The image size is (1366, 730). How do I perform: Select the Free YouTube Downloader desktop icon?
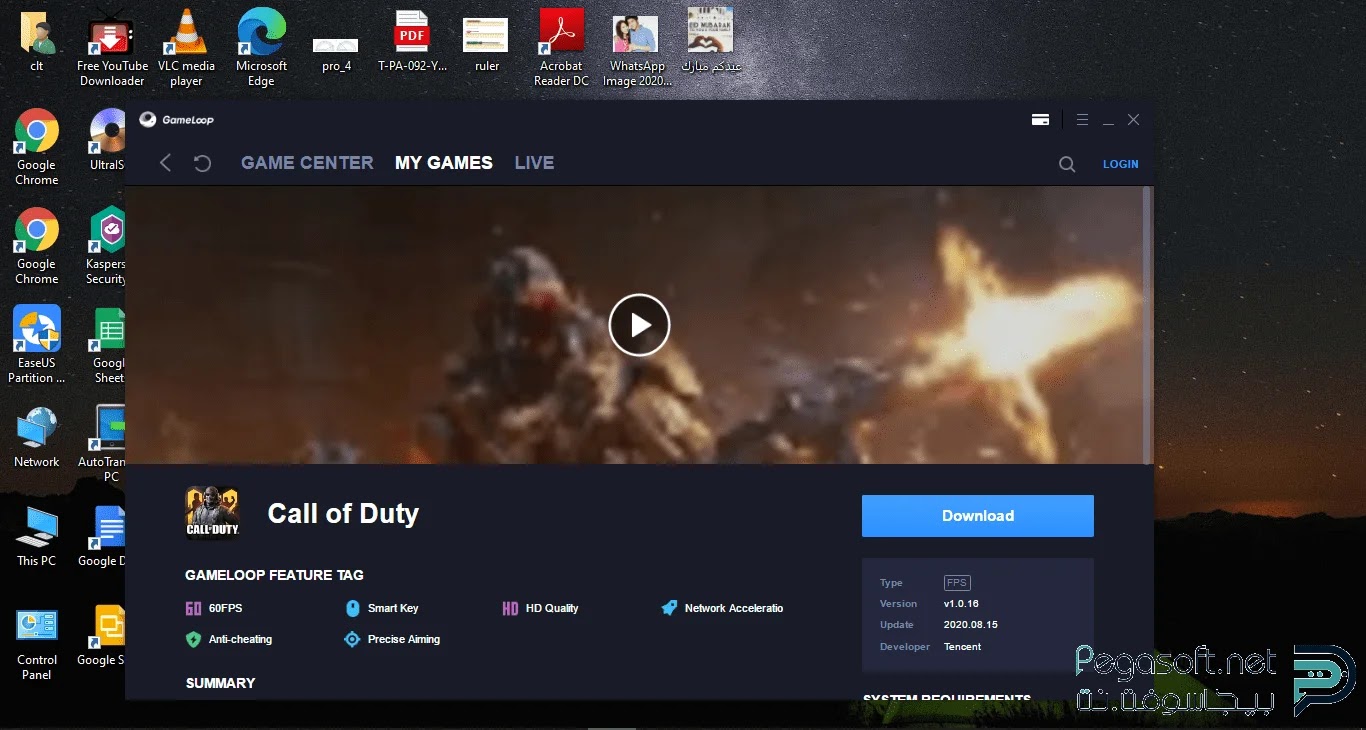click(x=112, y=48)
